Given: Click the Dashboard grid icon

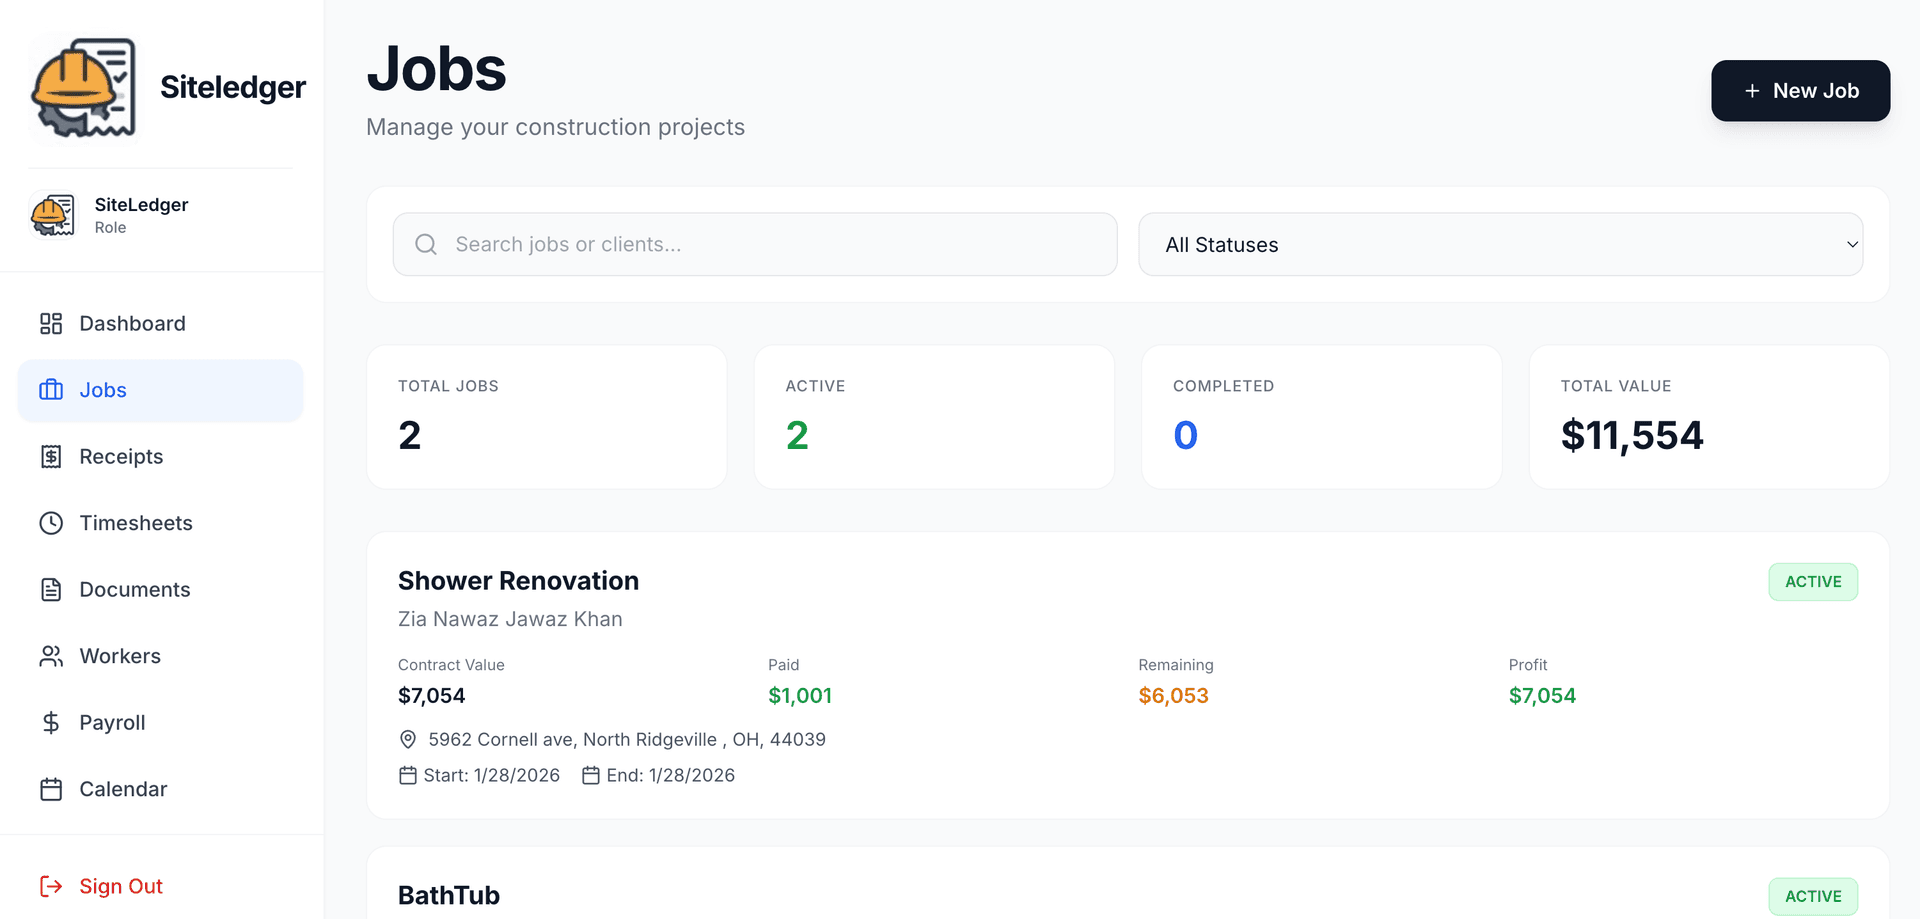Looking at the screenshot, I should [x=51, y=323].
